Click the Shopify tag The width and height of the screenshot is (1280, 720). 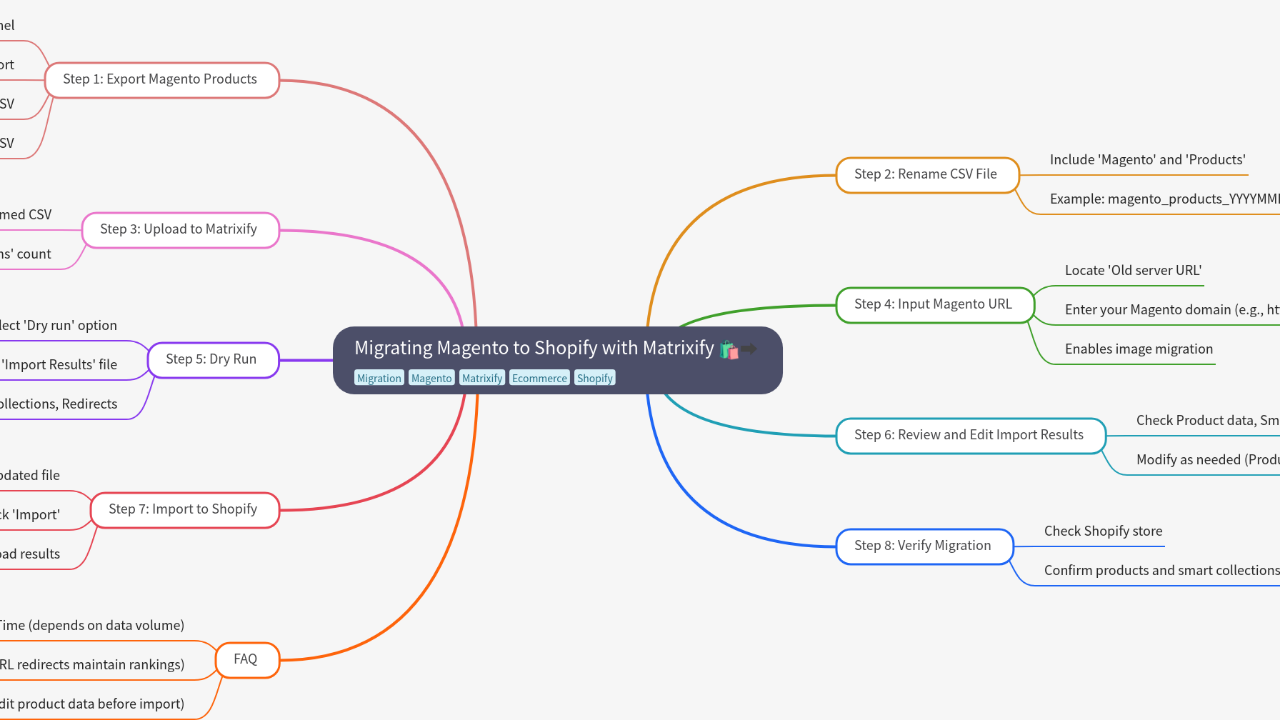coord(594,378)
